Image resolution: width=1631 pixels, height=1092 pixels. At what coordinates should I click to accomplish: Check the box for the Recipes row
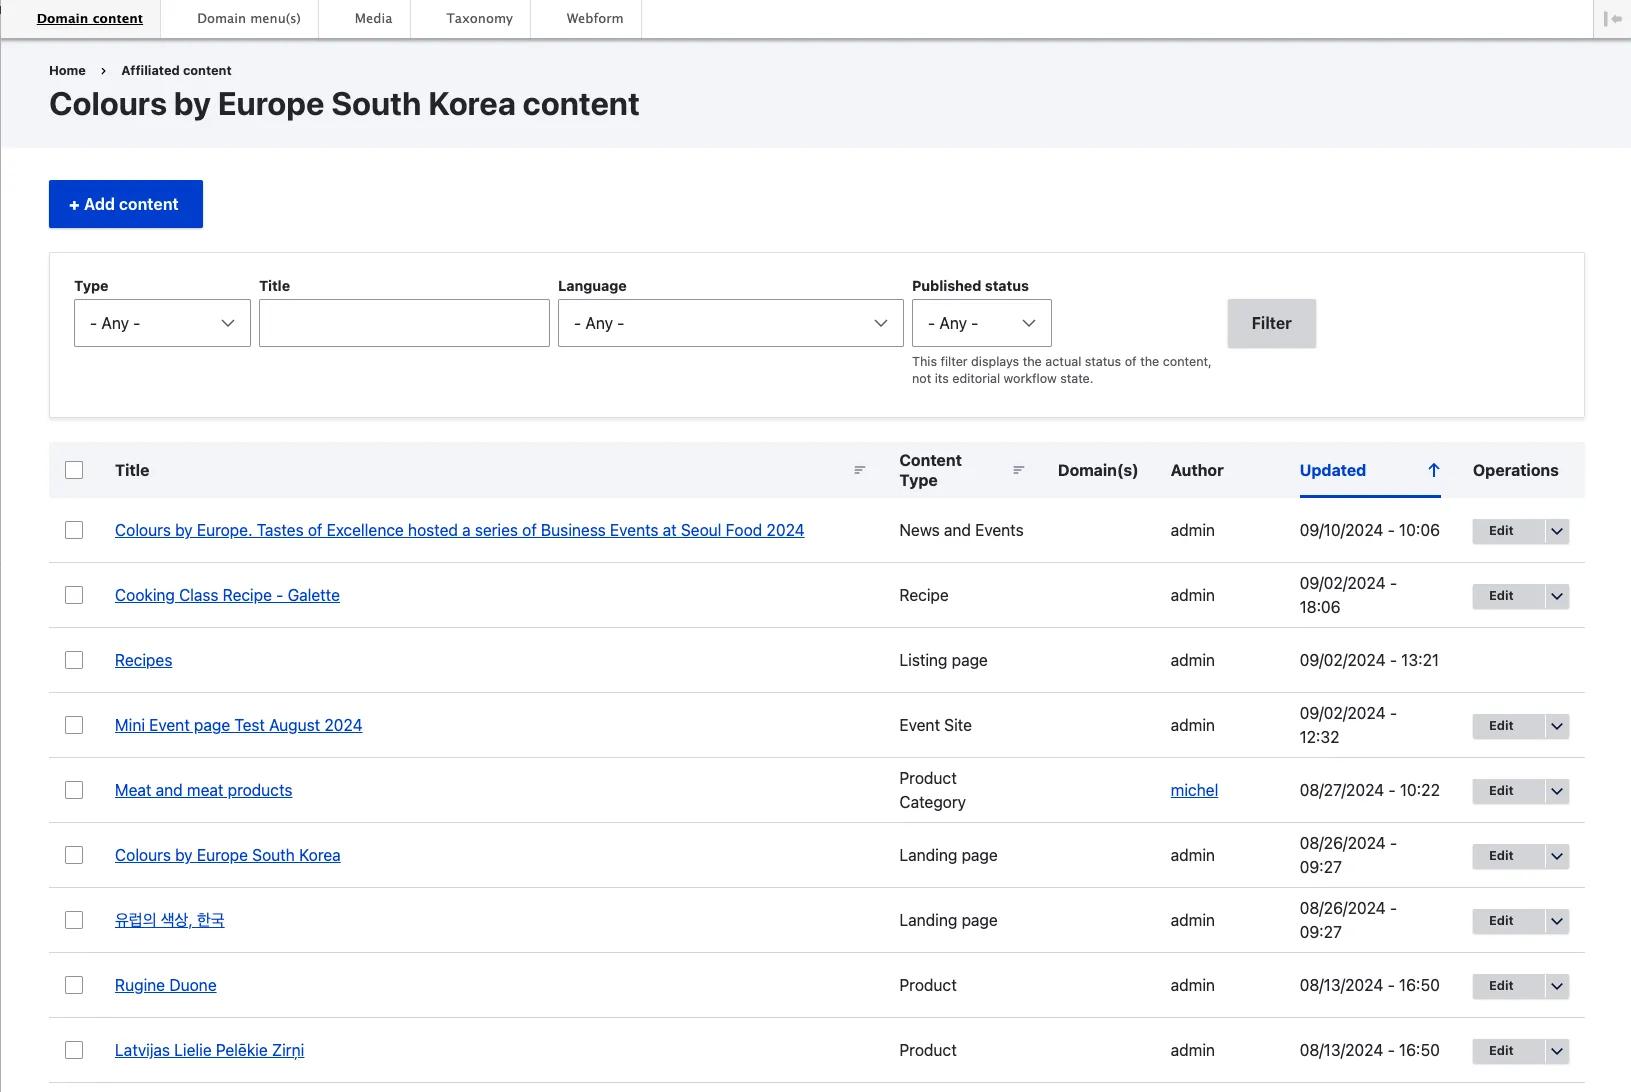pos(74,660)
